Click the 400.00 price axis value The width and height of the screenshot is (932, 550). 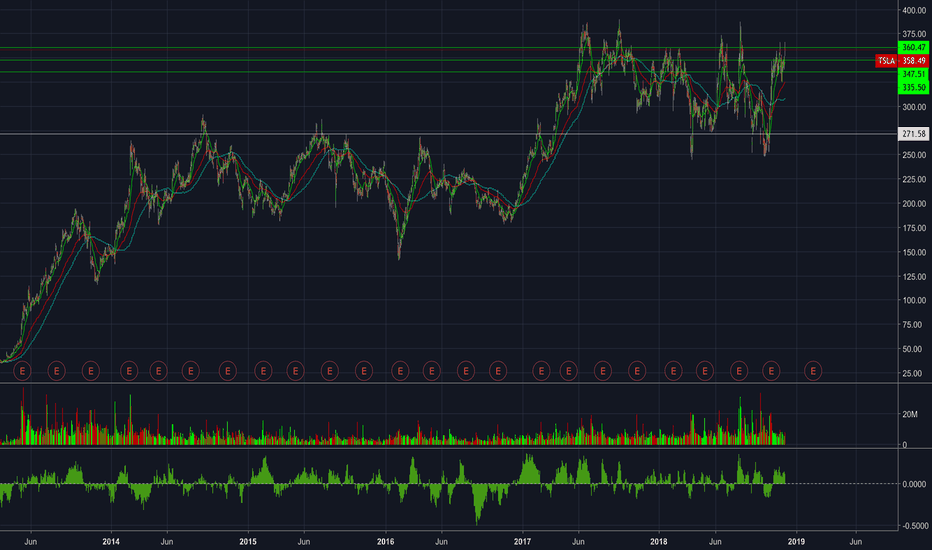coord(914,10)
